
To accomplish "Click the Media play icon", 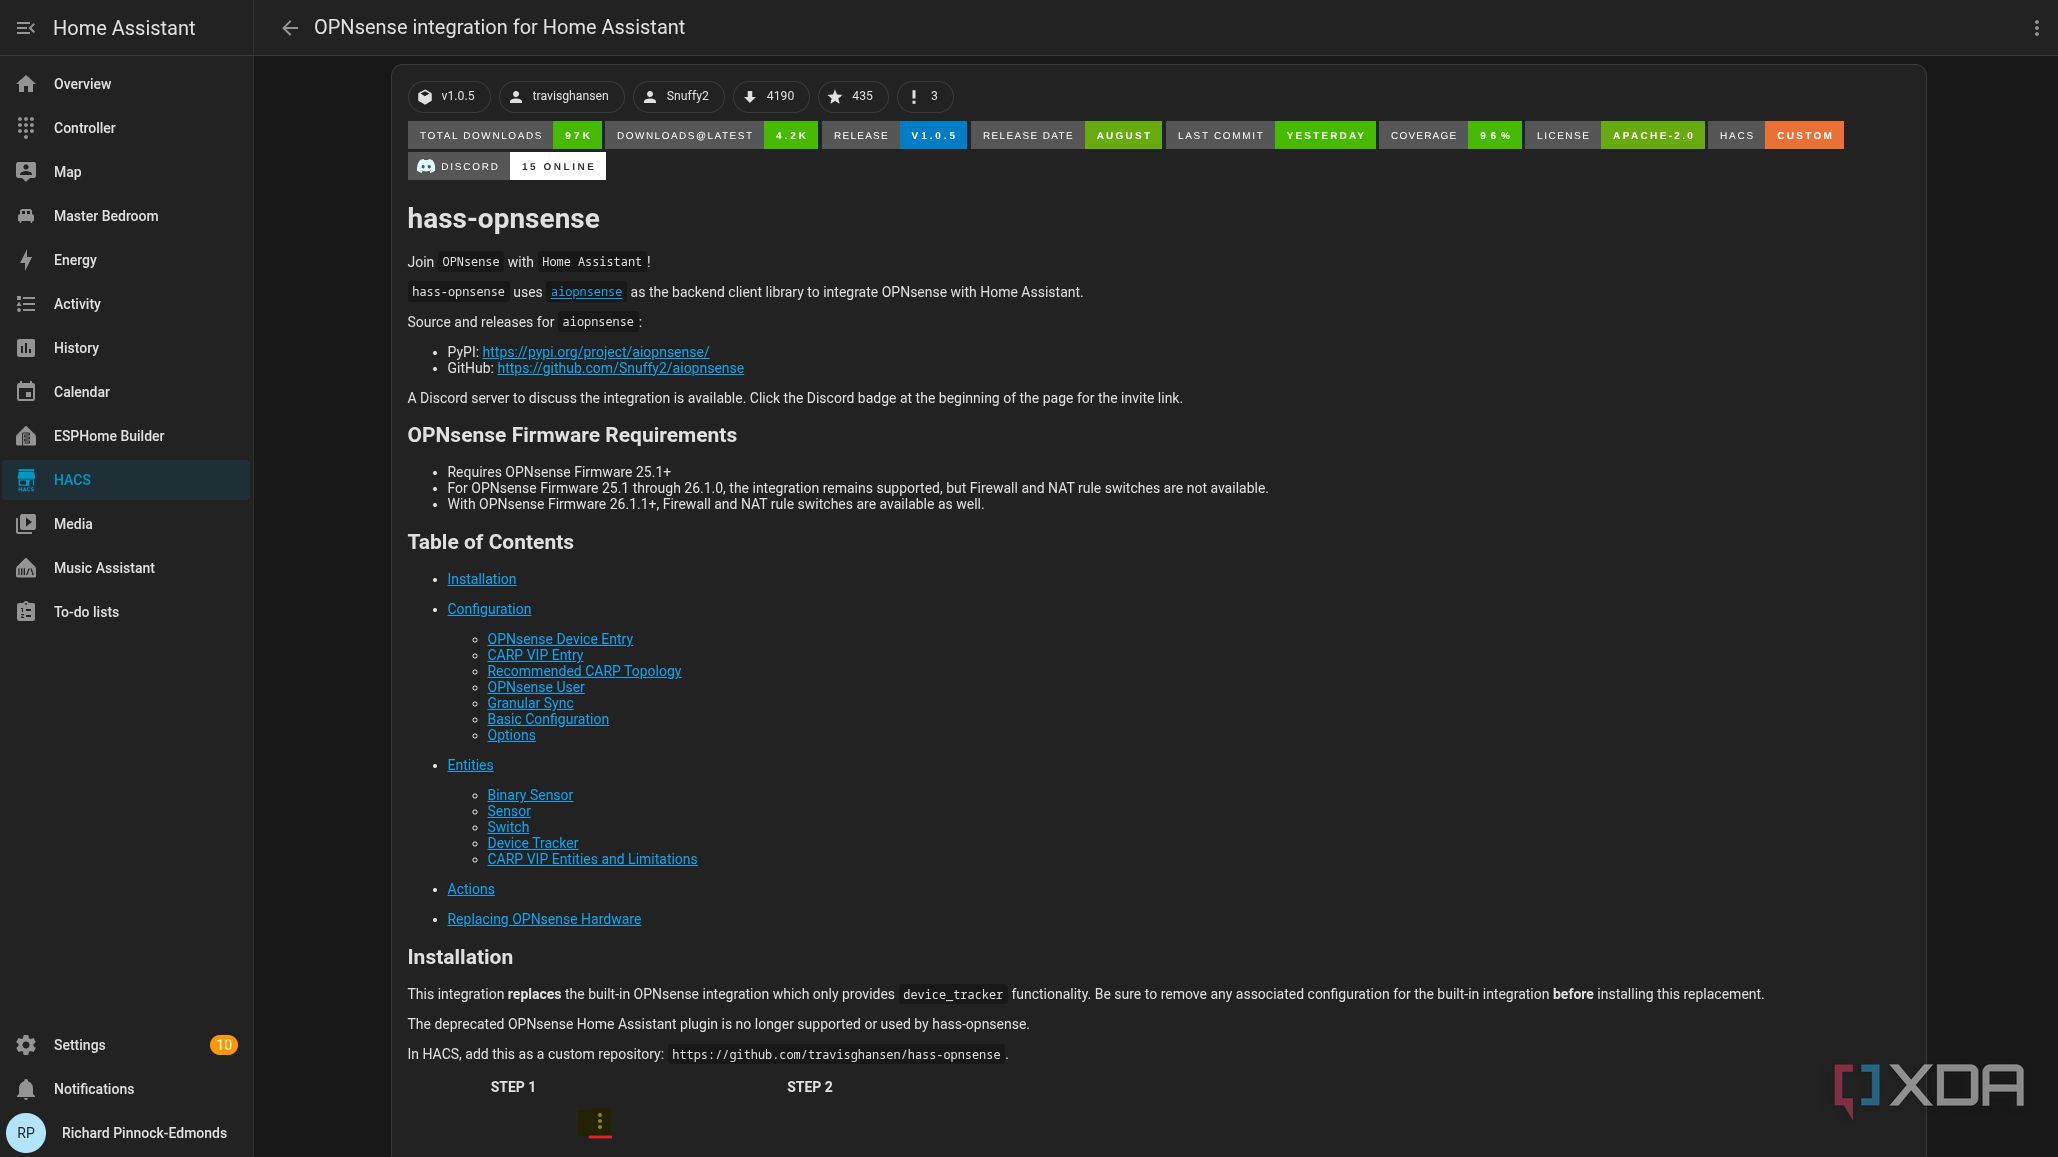I will [26, 524].
